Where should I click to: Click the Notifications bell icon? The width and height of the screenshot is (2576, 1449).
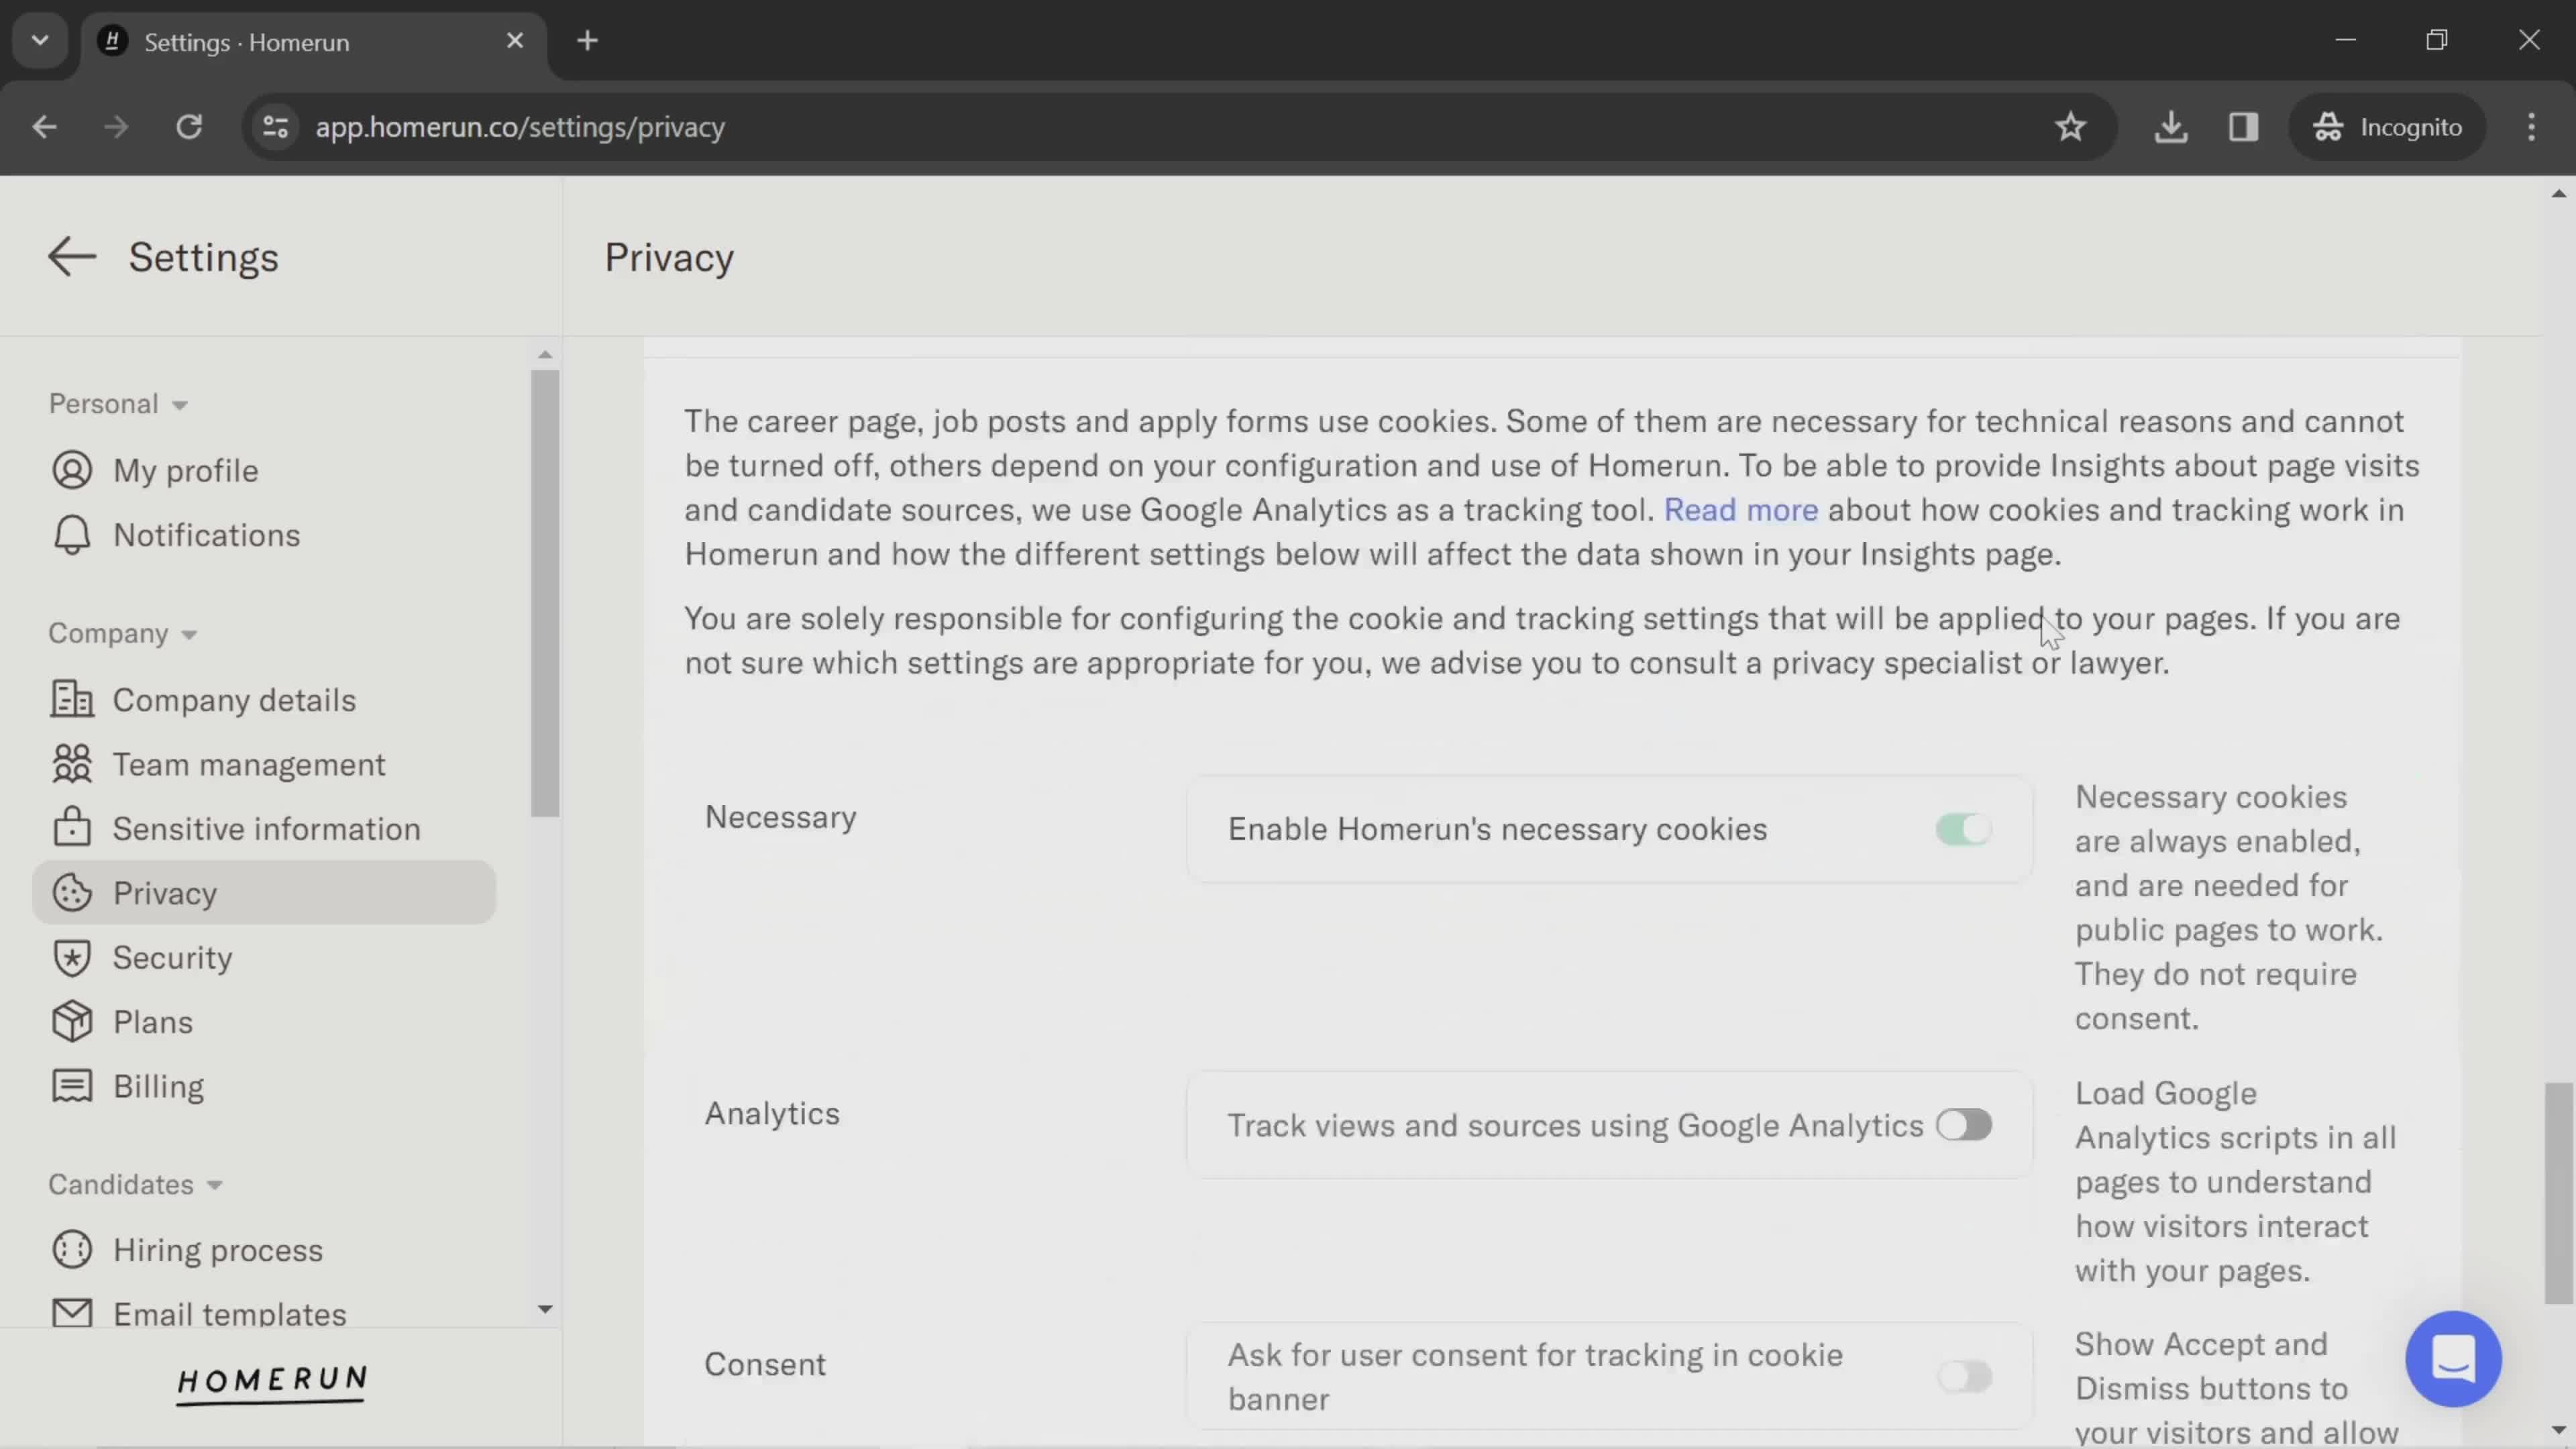click(x=72, y=535)
